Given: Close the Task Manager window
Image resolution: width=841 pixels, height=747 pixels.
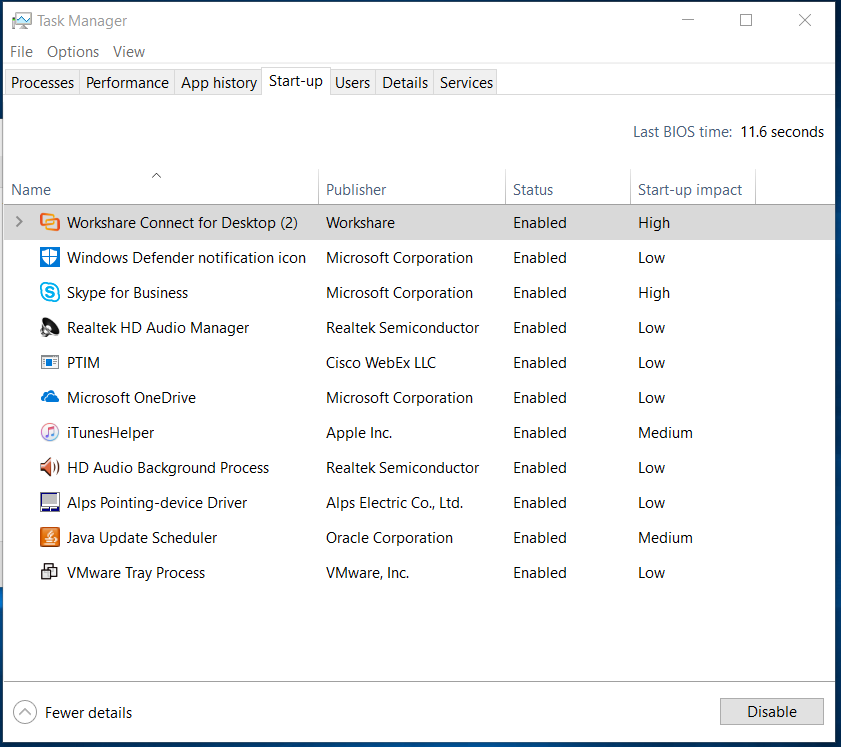Looking at the screenshot, I should (805, 20).
